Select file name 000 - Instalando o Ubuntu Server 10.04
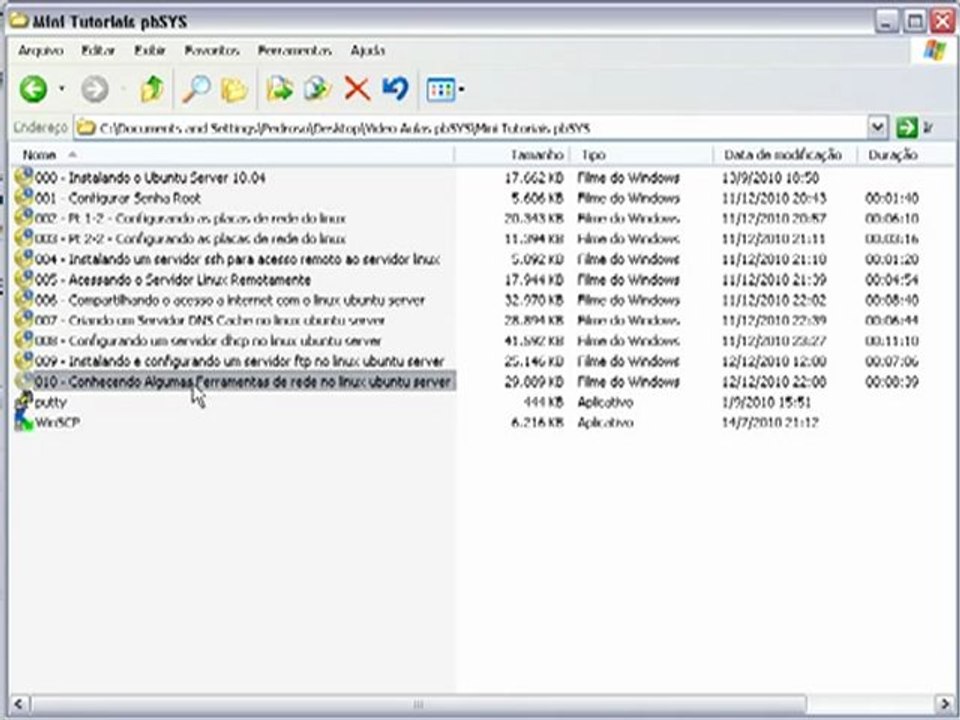This screenshot has width=960, height=720. pos(150,178)
